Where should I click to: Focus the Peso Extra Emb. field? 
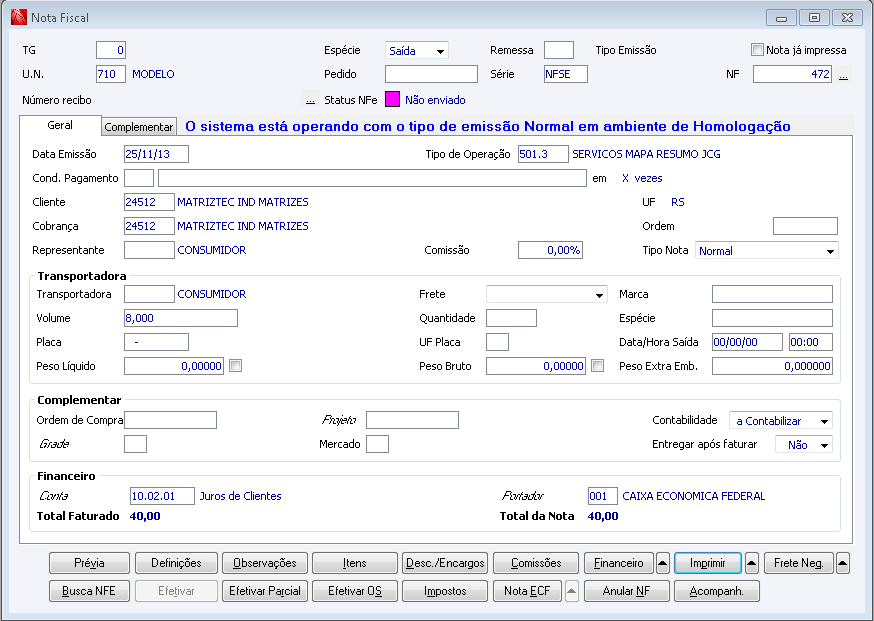(772, 366)
